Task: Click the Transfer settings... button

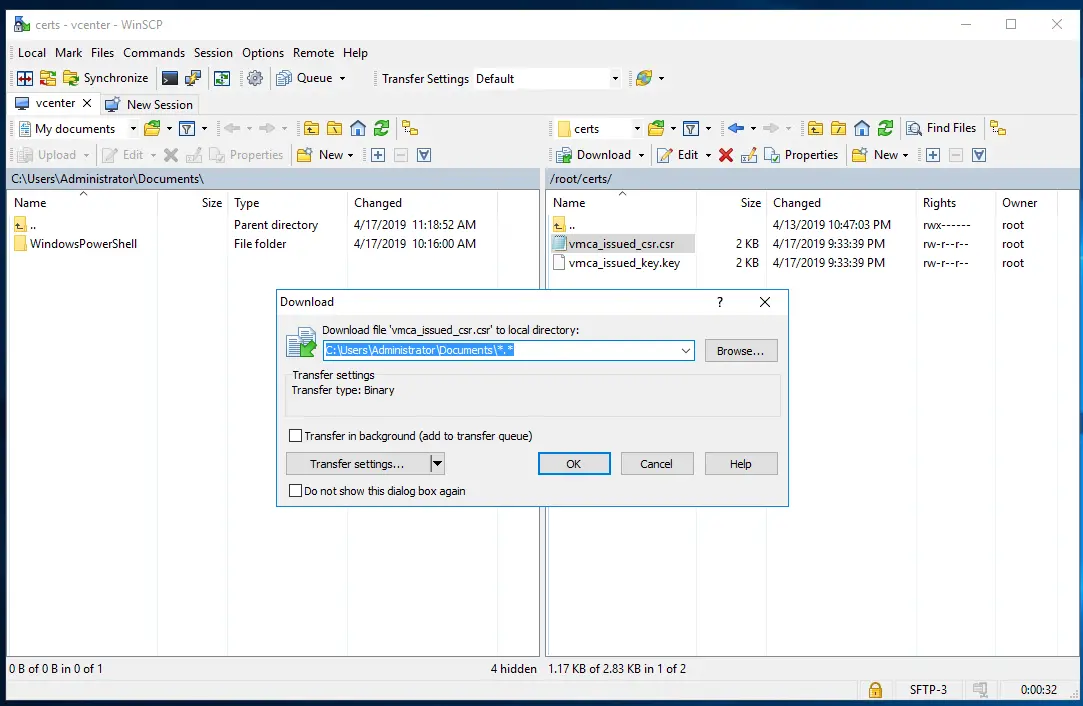Action: tap(357, 464)
